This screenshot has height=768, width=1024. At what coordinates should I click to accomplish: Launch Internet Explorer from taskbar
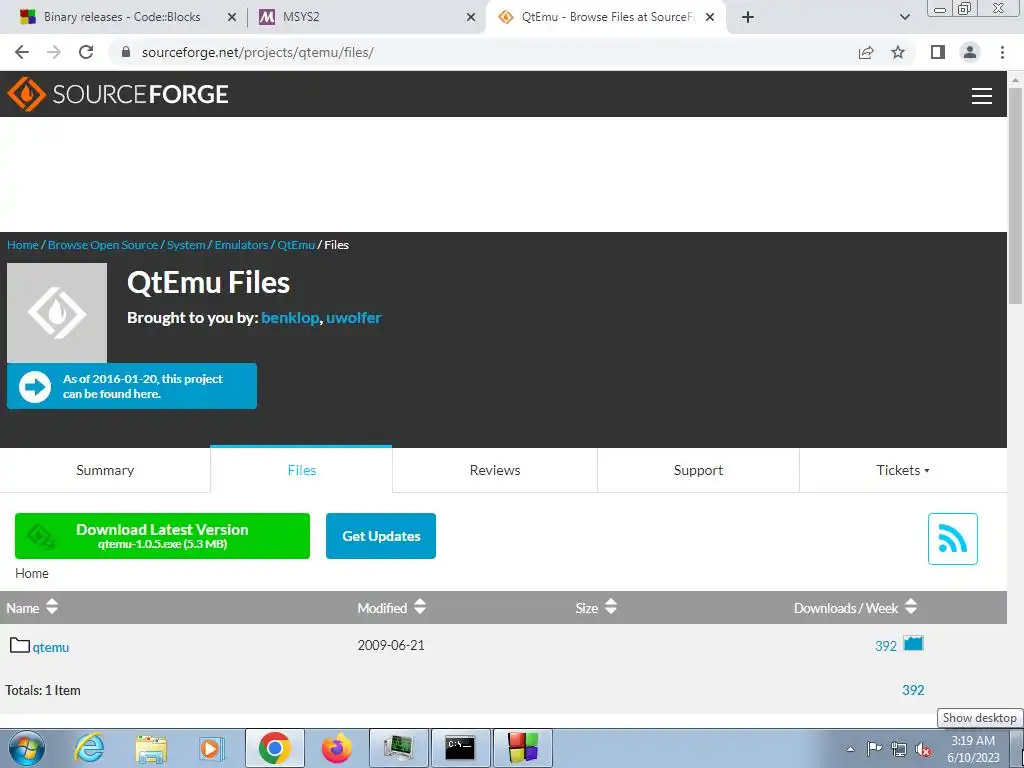(89, 748)
